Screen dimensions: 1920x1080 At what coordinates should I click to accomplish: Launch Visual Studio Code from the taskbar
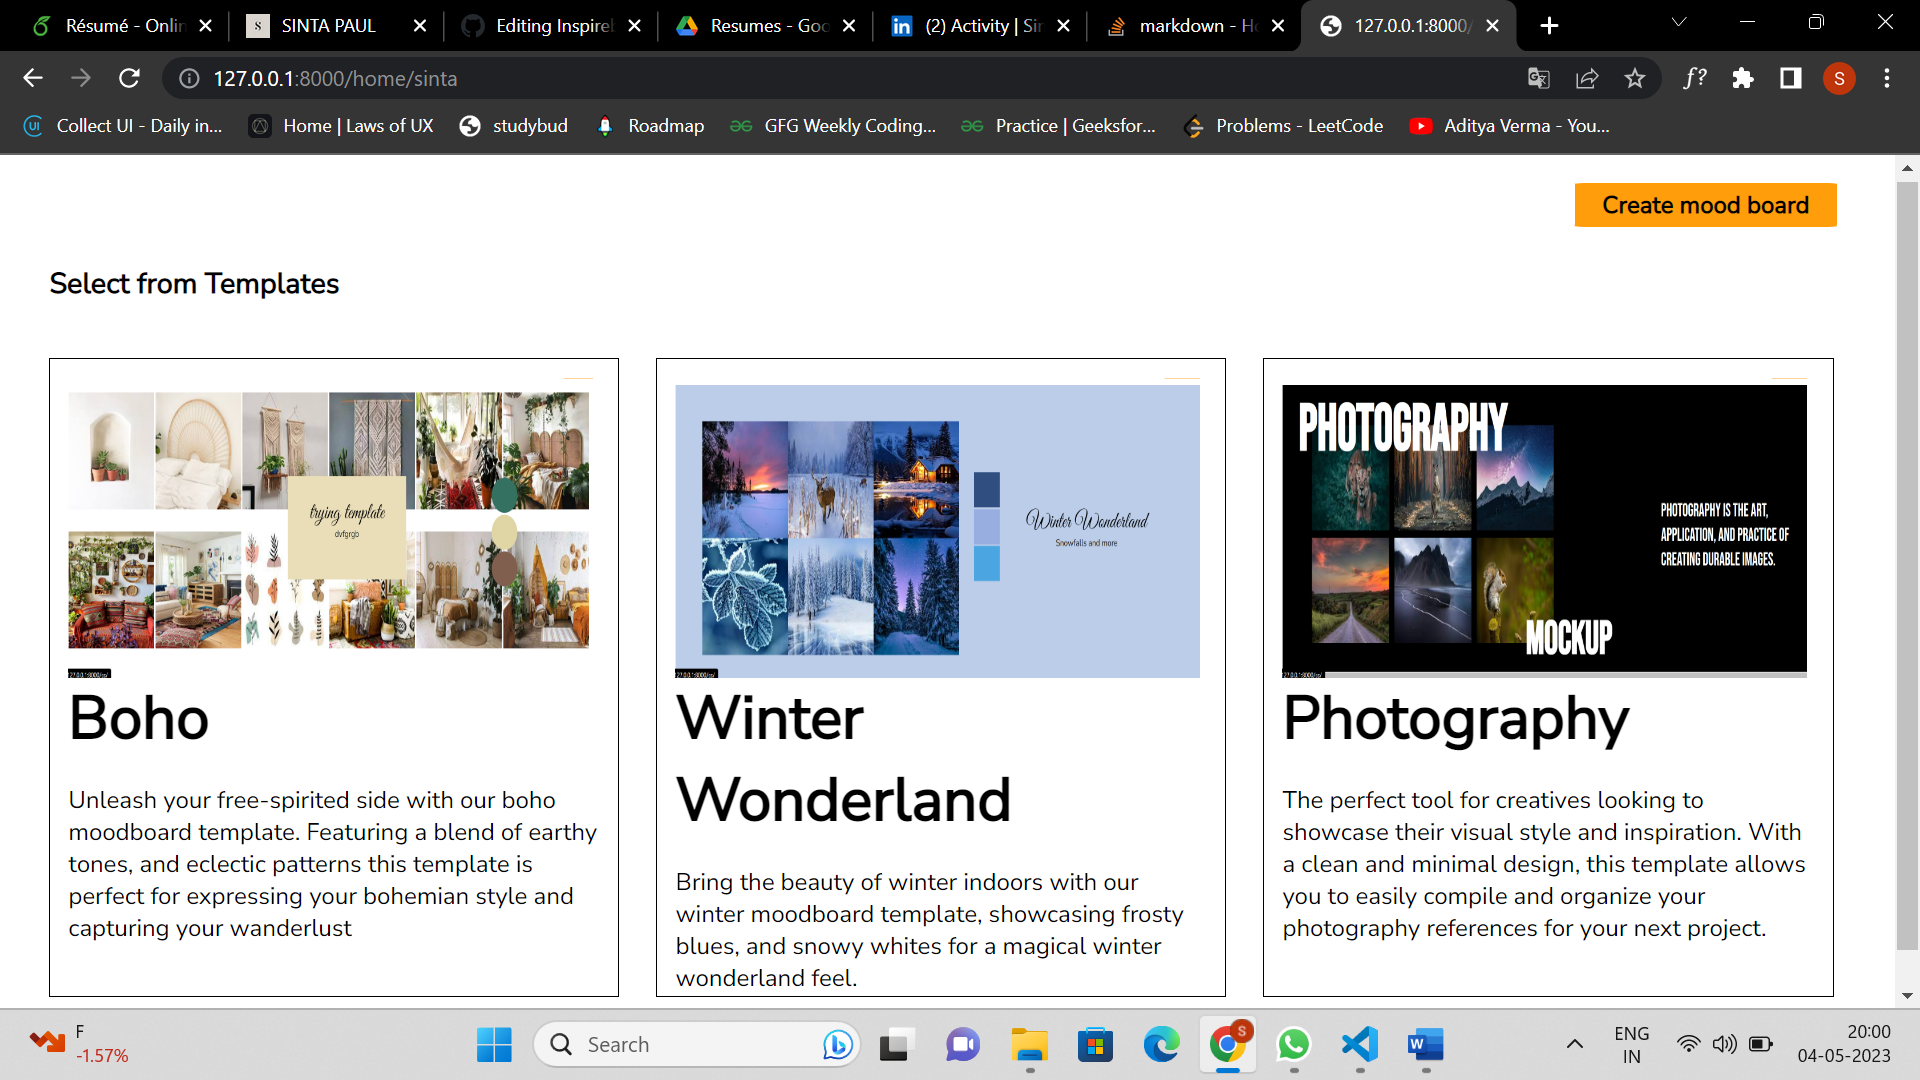click(1358, 1044)
